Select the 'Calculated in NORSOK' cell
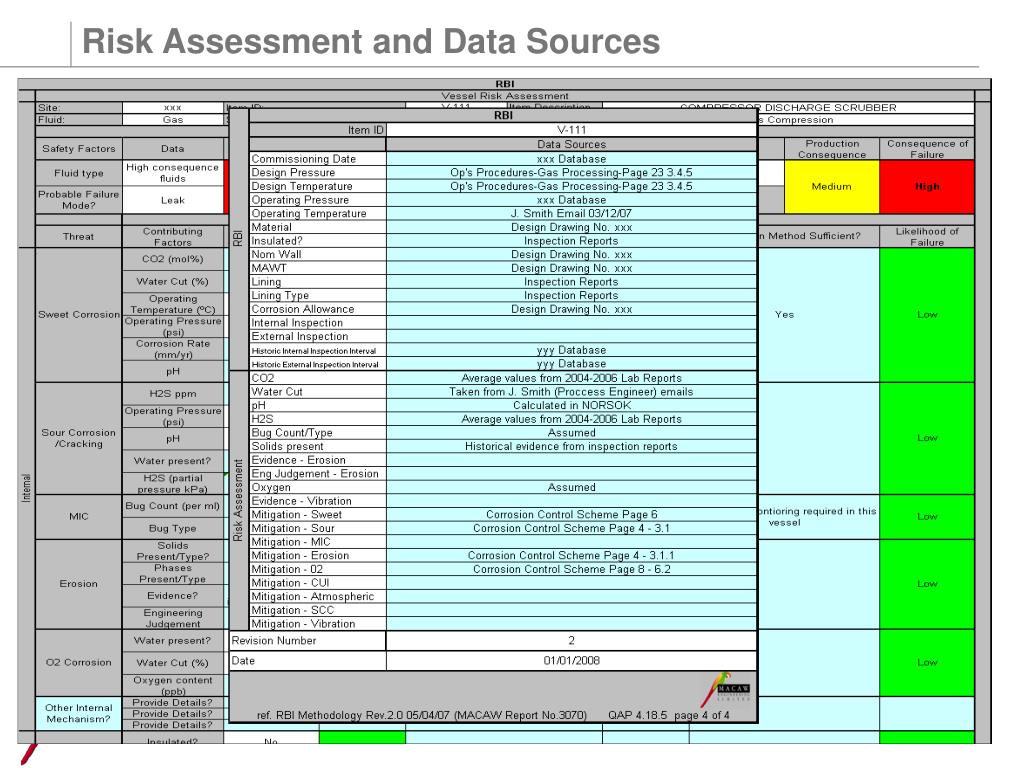 tap(571, 406)
